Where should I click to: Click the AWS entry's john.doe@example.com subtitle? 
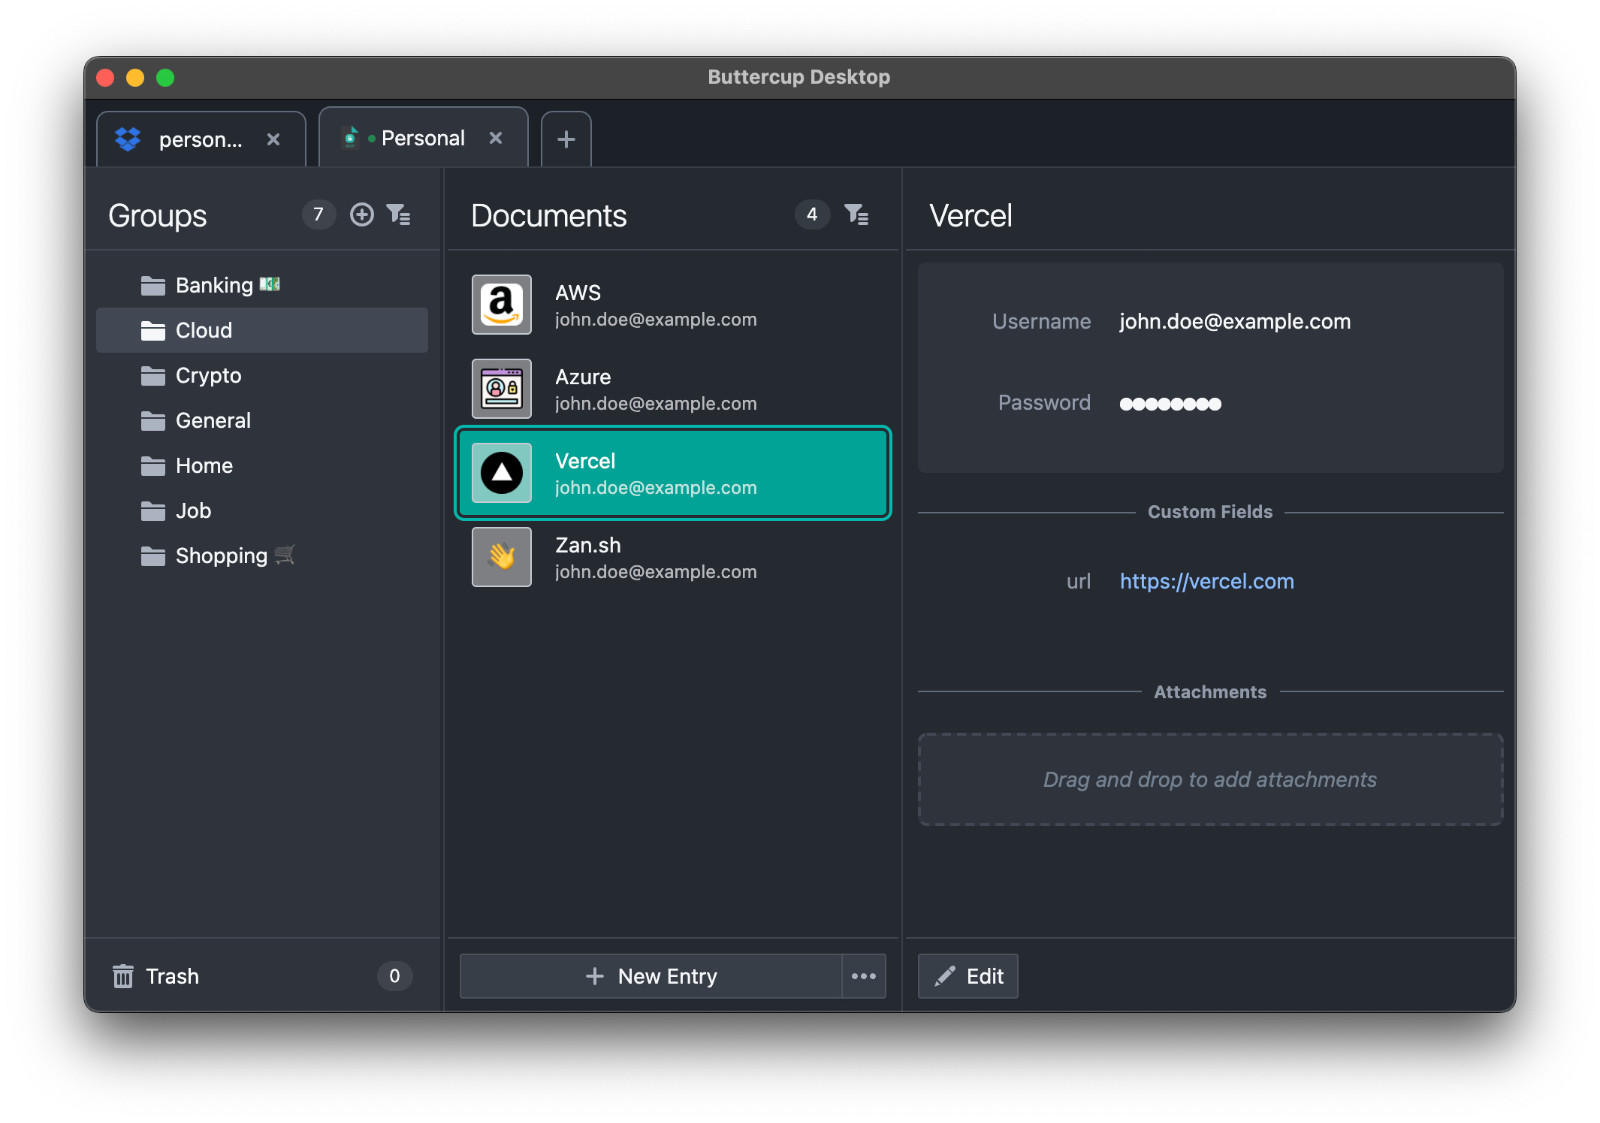click(656, 320)
